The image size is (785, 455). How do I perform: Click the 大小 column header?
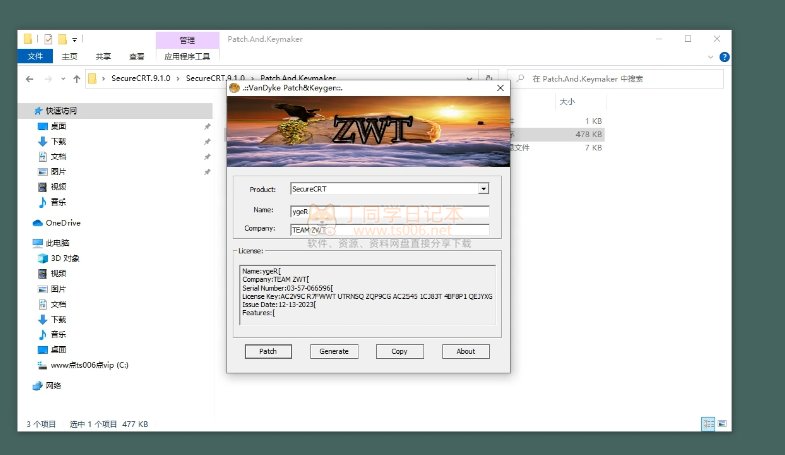(x=566, y=102)
